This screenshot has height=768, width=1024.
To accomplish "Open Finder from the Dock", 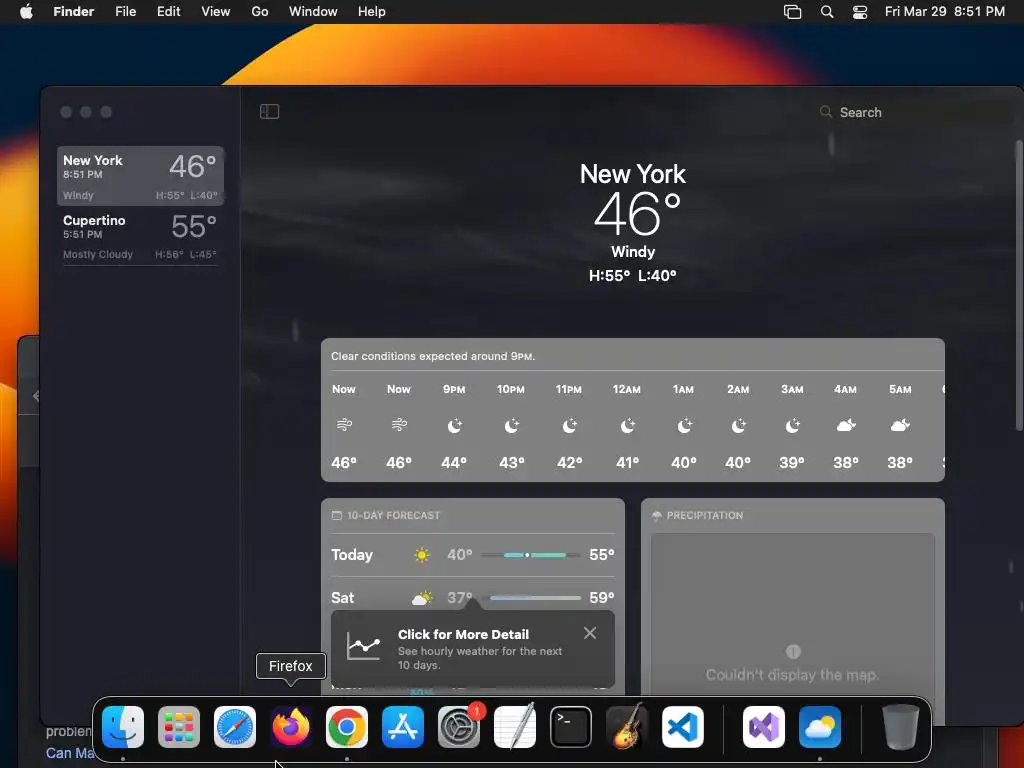I will pyautogui.click(x=123, y=727).
